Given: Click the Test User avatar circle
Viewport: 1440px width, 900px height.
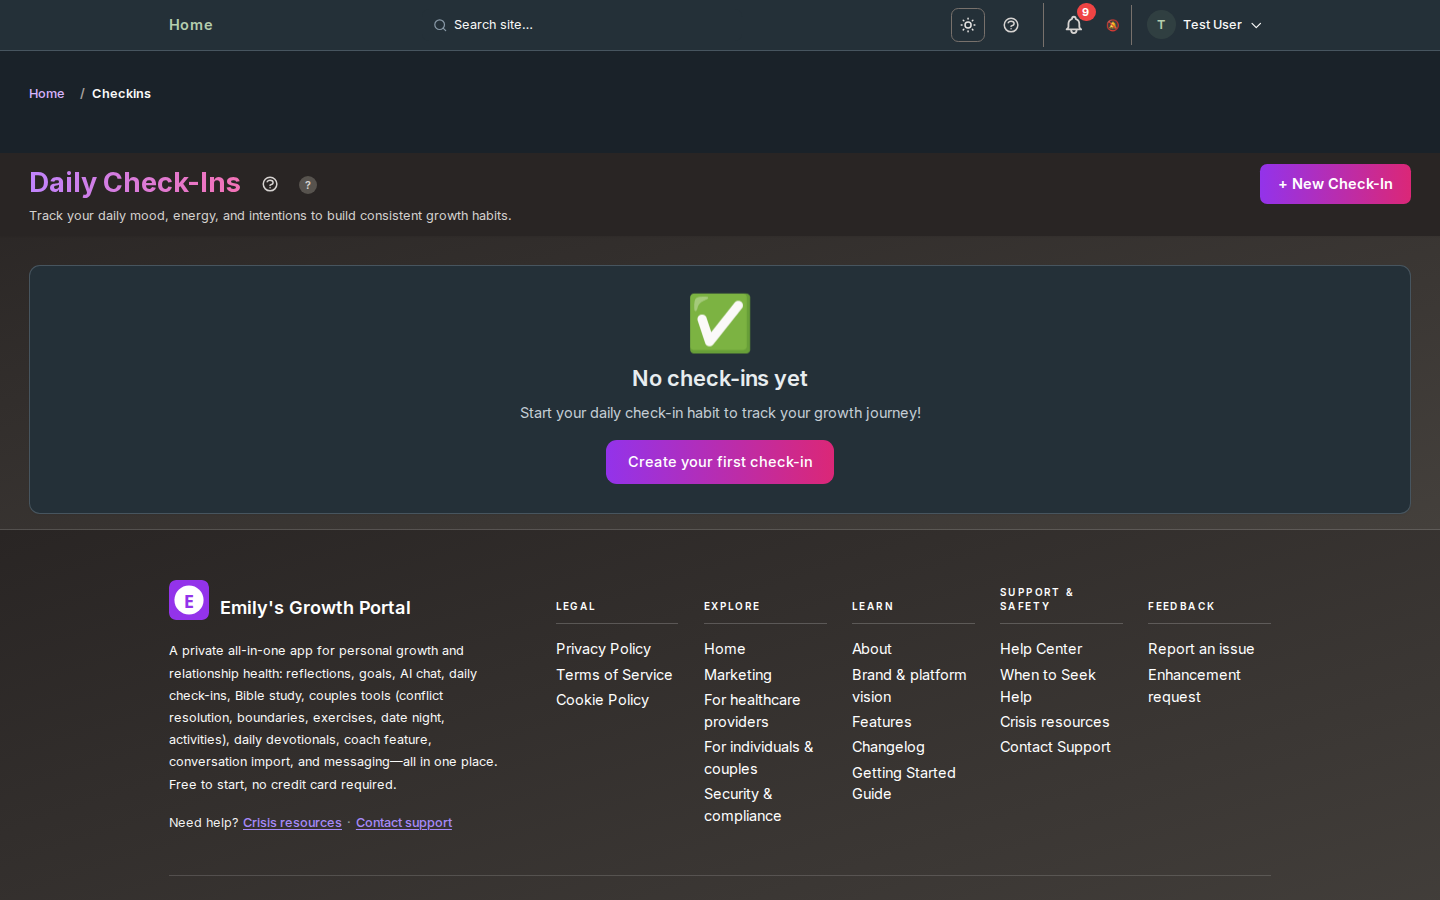Looking at the screenshot, I should (x=1160, y=25).
